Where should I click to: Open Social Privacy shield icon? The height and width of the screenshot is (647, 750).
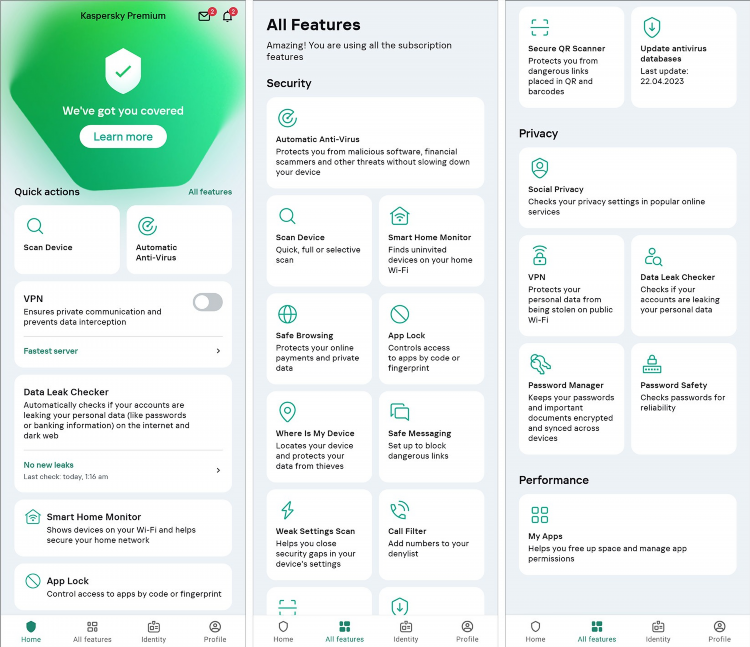540,168
